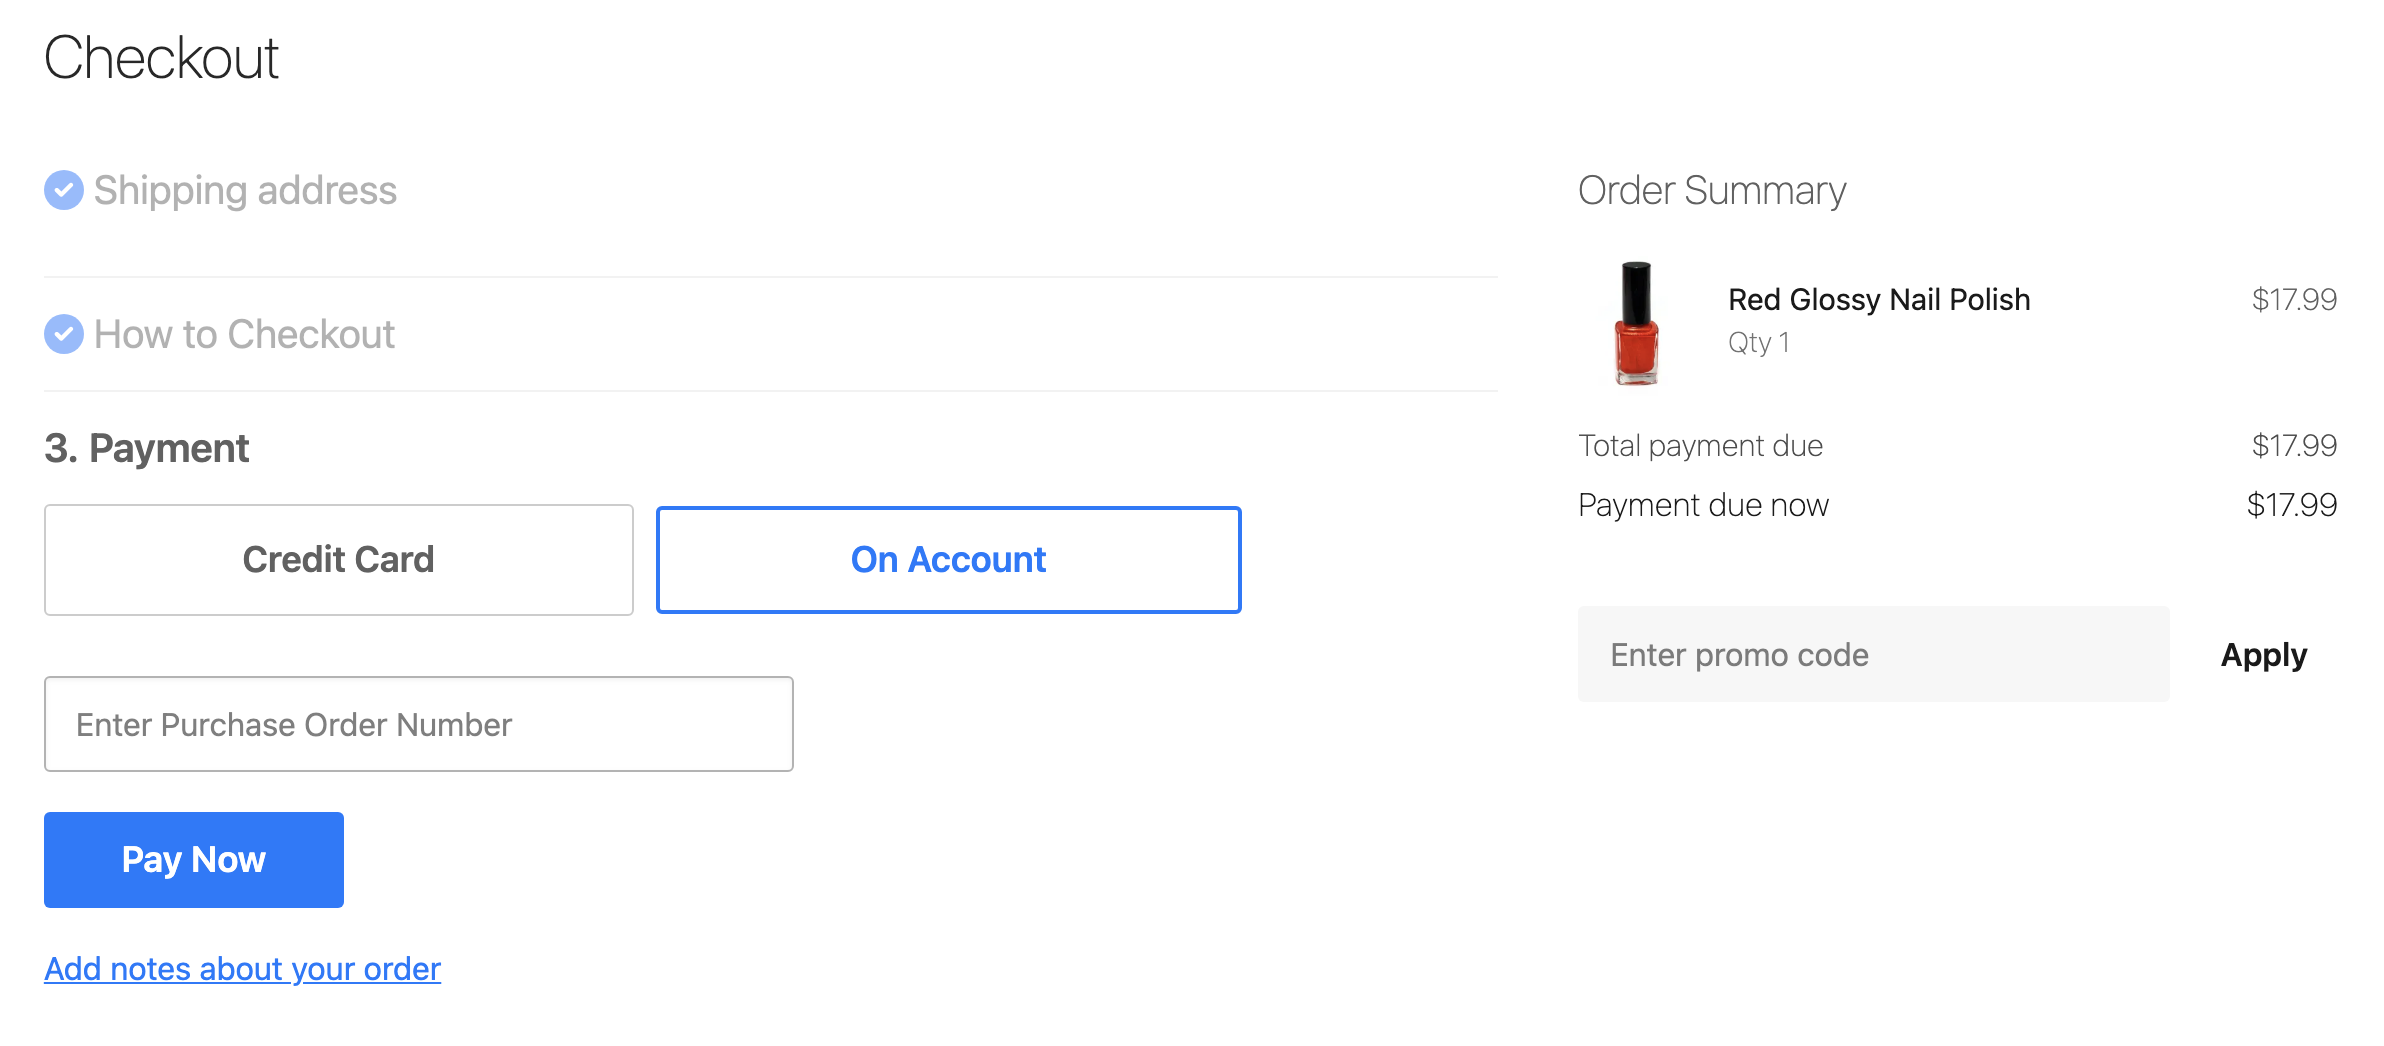Screen dimensions: 2384x1046
Task: Select the Red Glossy Nail Polish product name
Action: [1879, 299]
